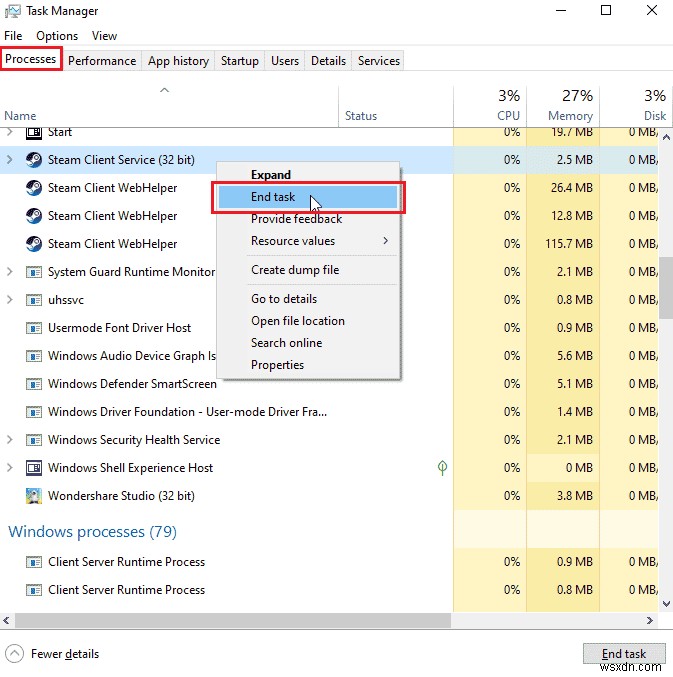Open the Options menu
The height and width of the screenshot is (677, 673).
click(57, 36)
